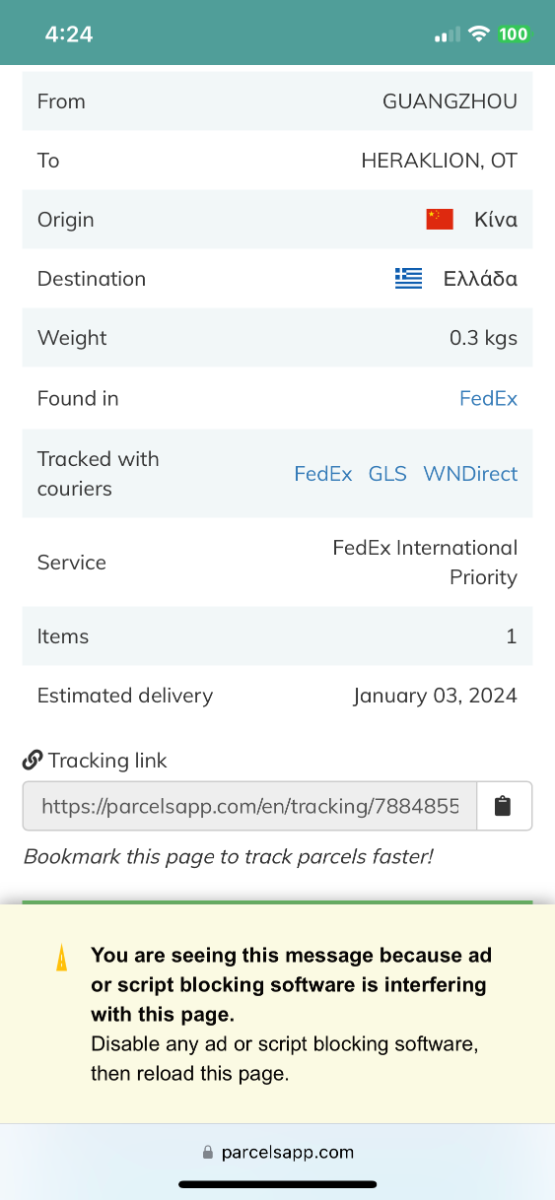
Task: Open FedEx under Tracked with couriers
Action: [323, 474]
